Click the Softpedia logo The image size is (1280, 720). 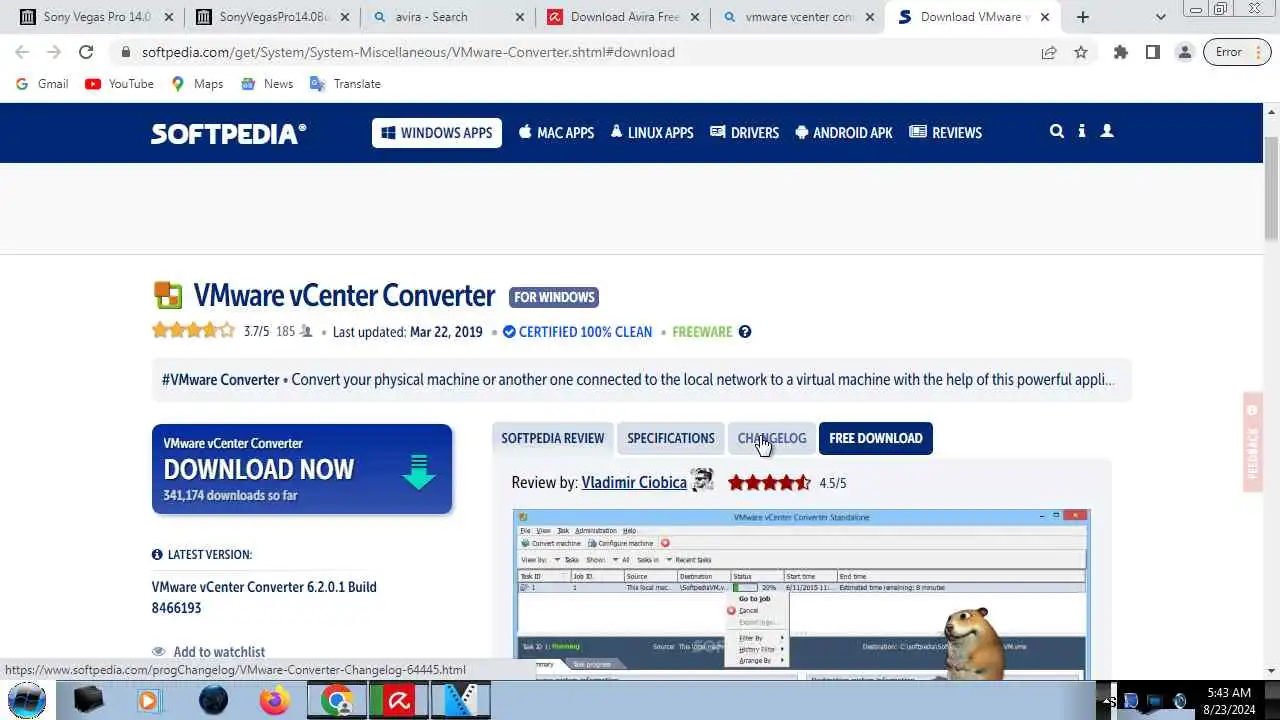click(x=228, y=133)
